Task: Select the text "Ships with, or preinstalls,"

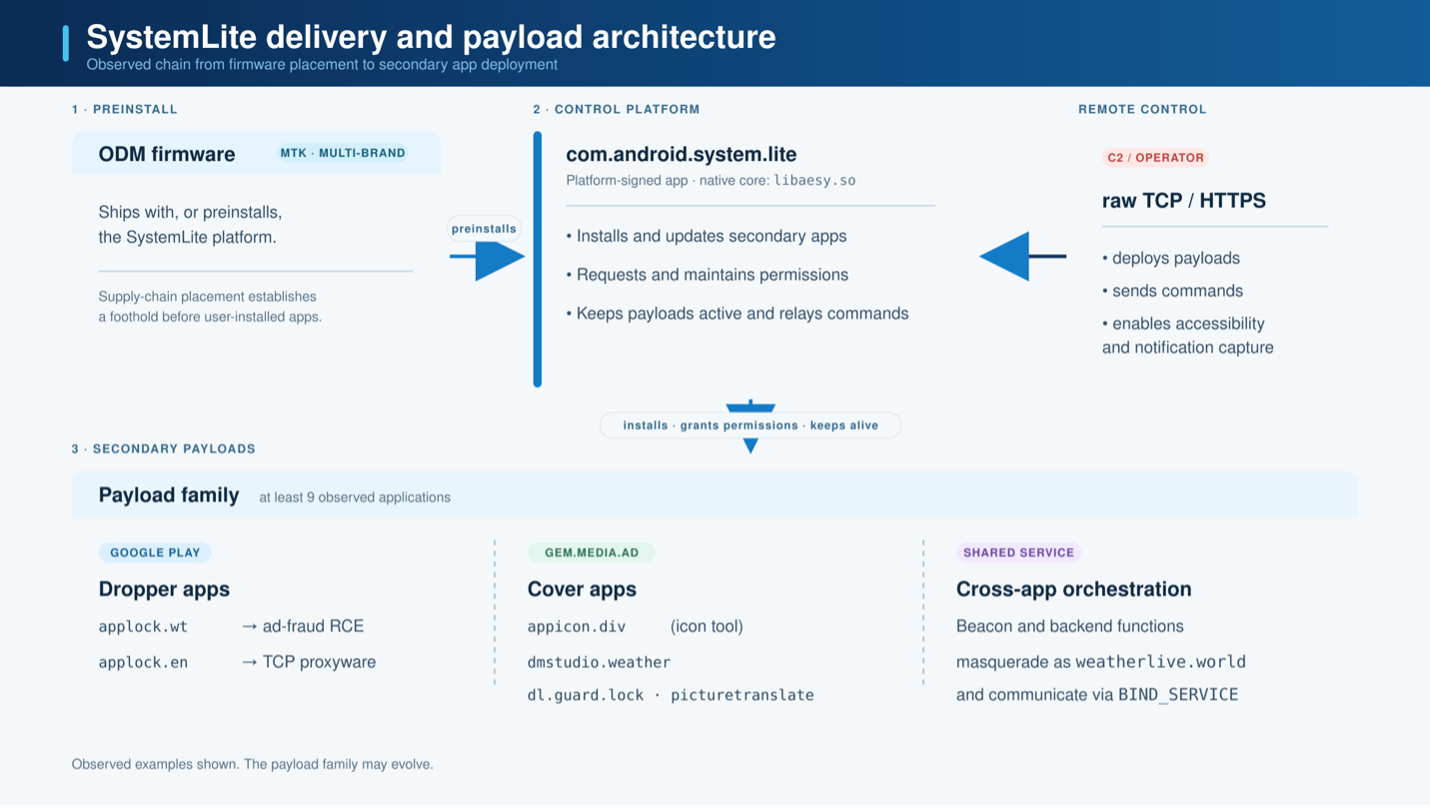Action: 190,212
